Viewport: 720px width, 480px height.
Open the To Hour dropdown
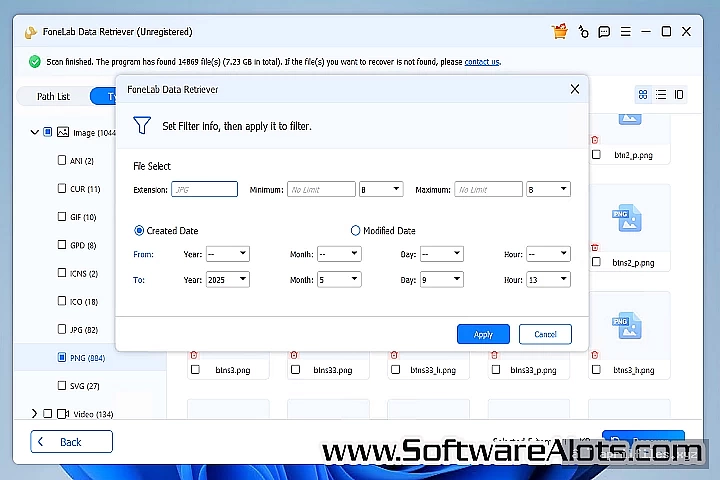548,279
